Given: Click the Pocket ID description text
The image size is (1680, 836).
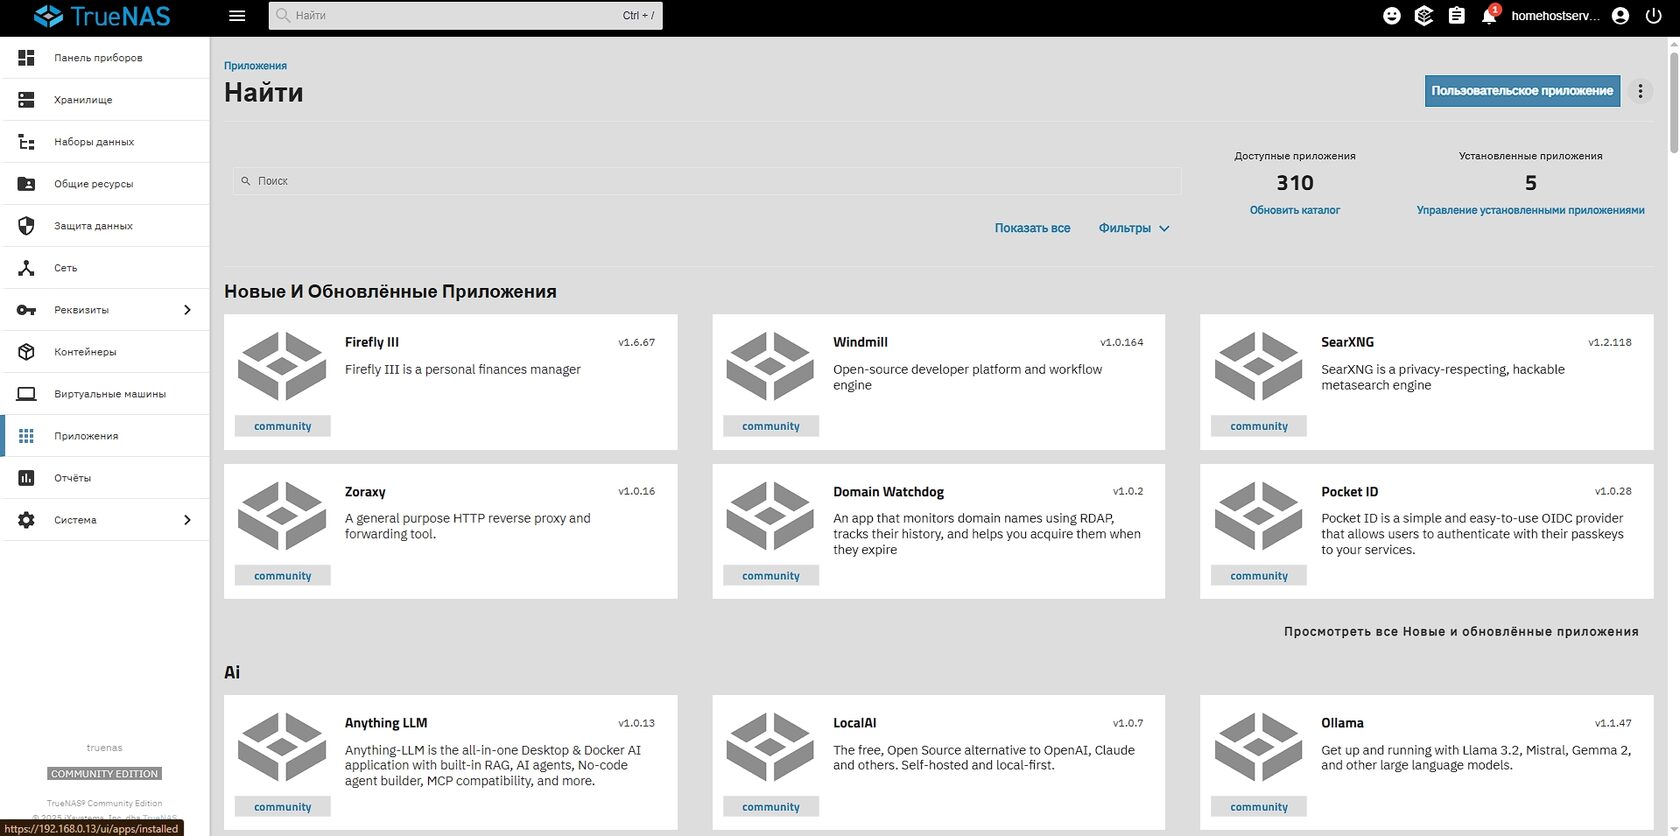Looking at the screenshot, I should pos(1472,534).
